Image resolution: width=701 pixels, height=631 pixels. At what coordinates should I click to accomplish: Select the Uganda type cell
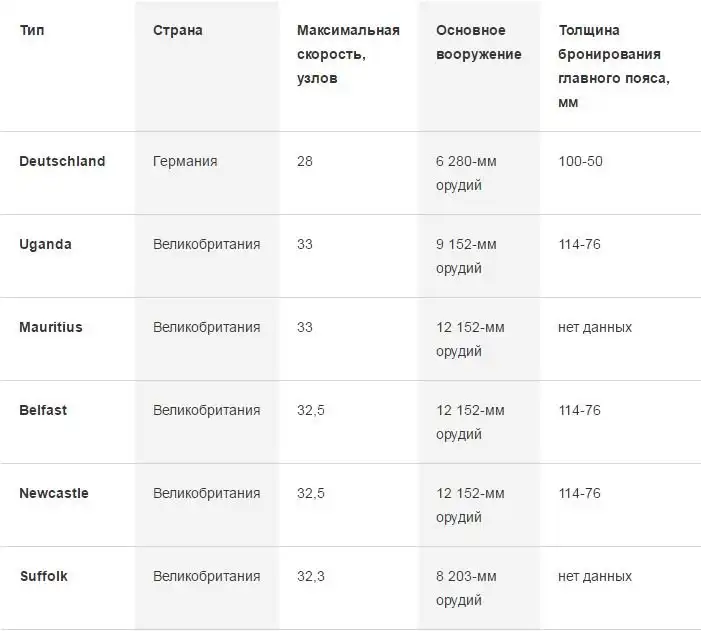click(46, 244)
